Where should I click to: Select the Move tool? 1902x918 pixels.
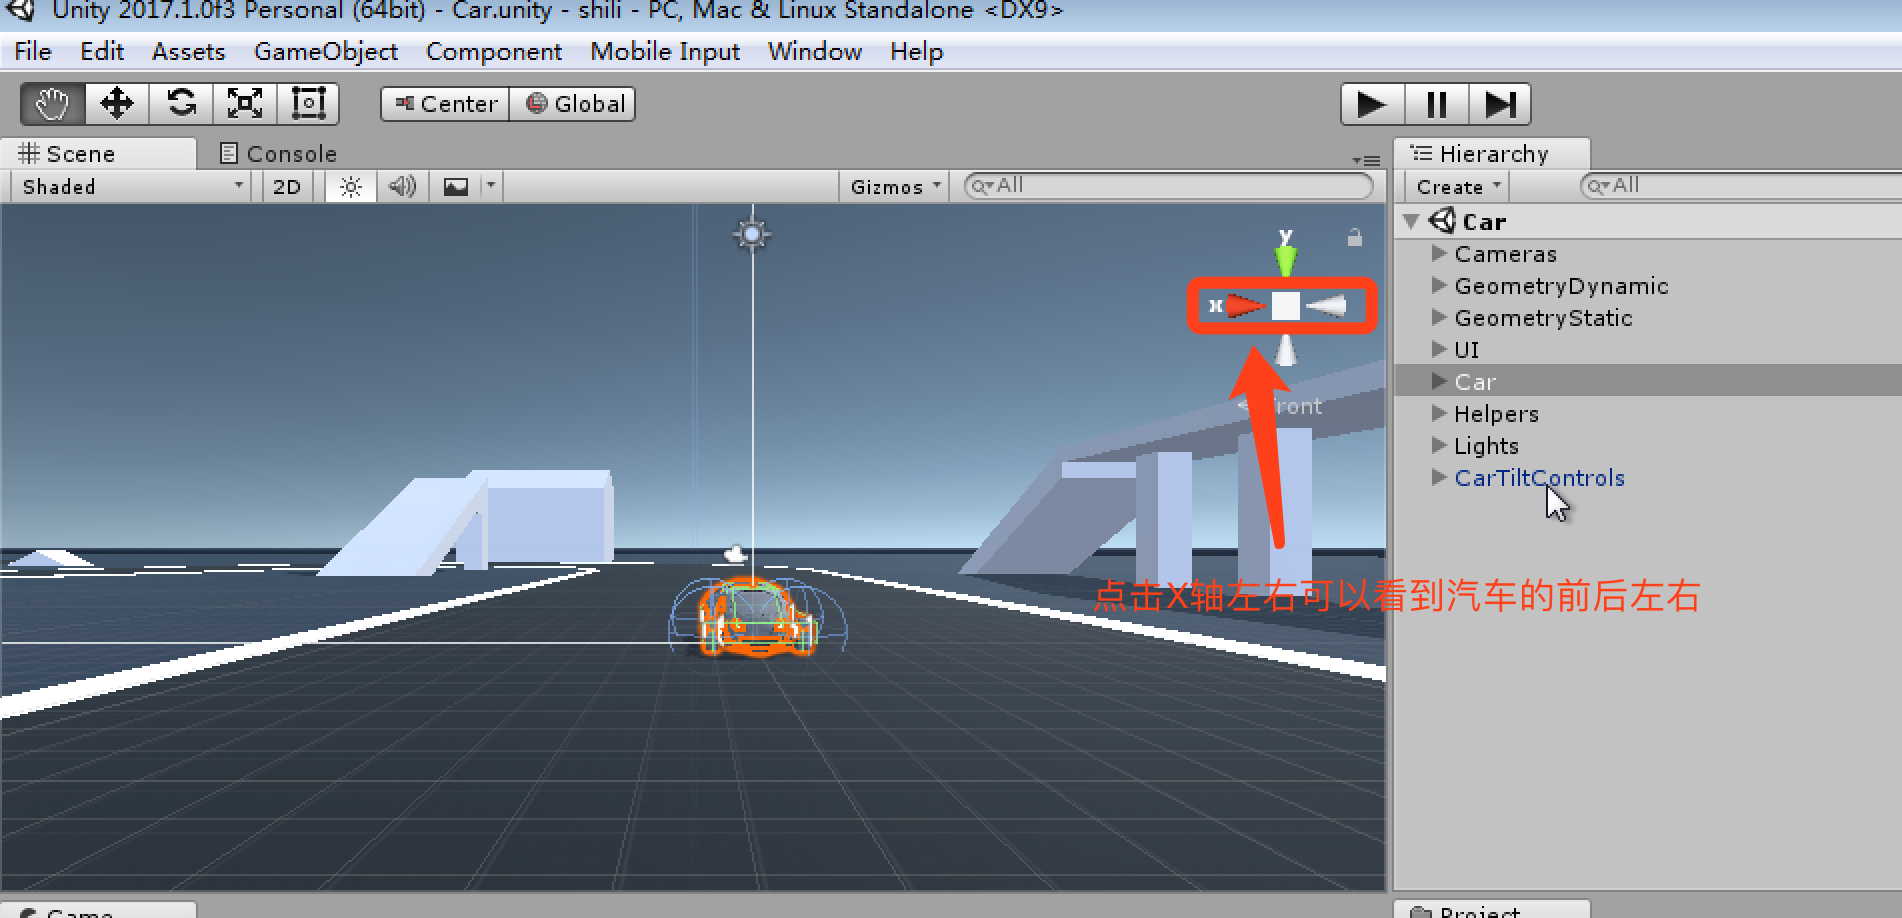coord(116,103)
